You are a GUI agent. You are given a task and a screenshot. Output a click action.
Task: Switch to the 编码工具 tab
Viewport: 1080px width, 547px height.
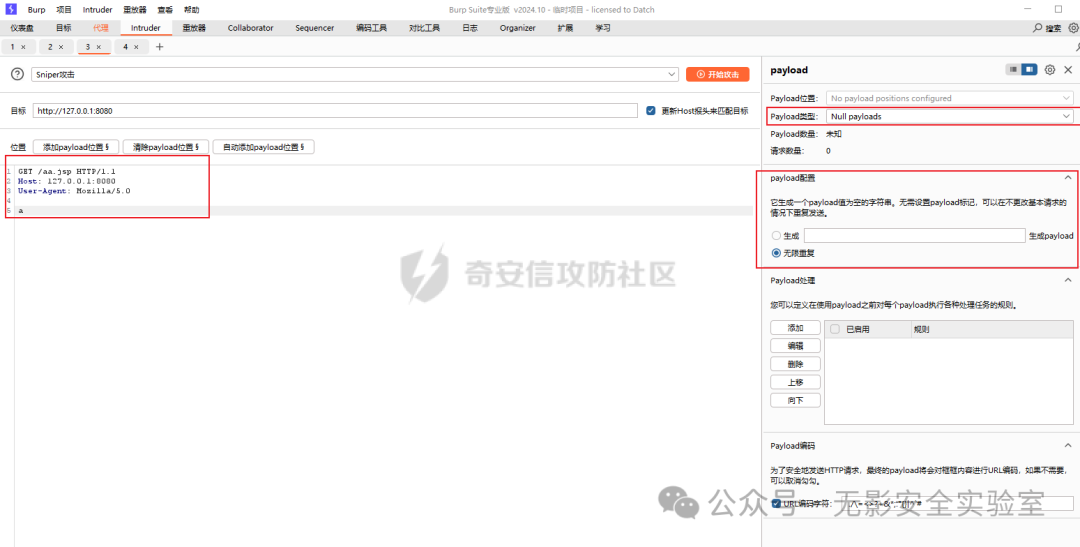pyautogui.click(x=371, y=28)
